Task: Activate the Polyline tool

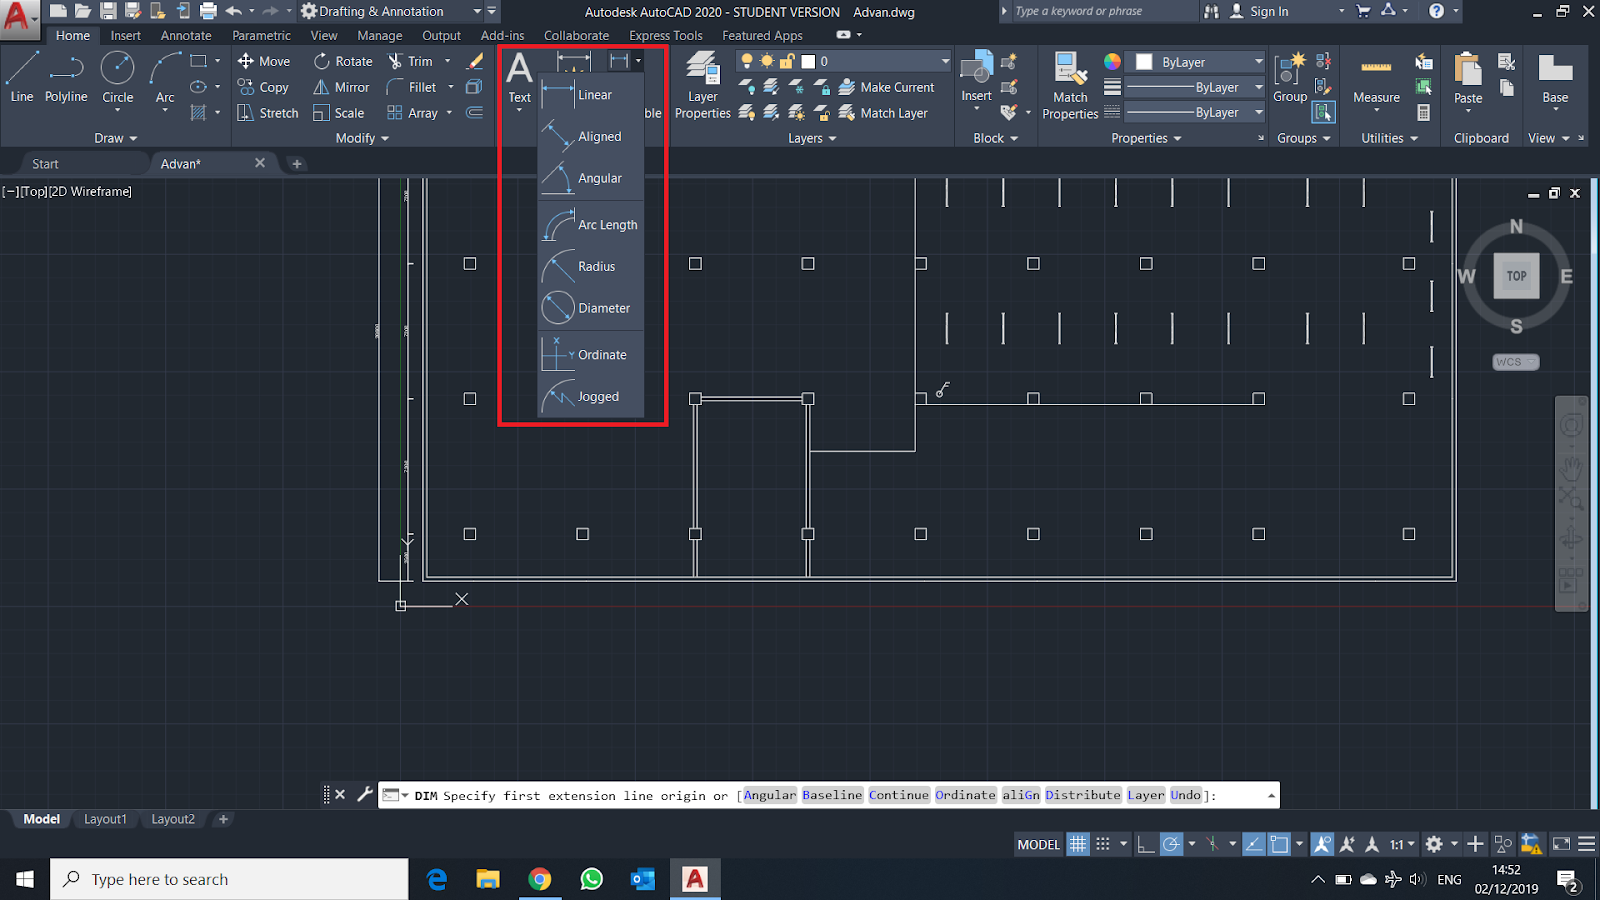Action: 66,77
